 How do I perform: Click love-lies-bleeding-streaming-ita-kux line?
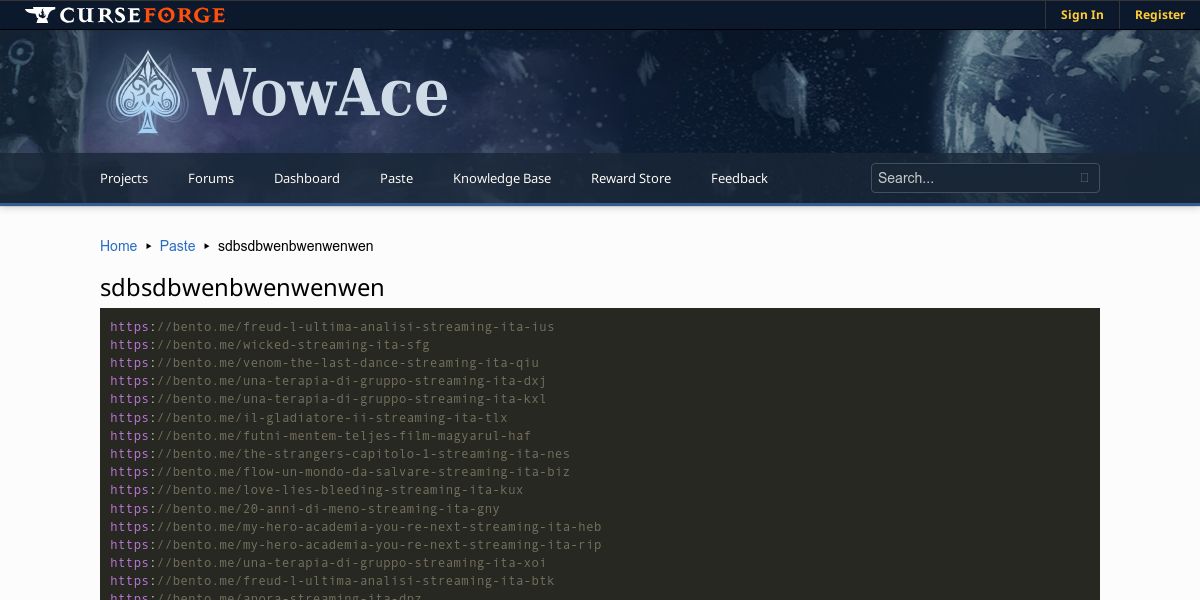[317, 490]
